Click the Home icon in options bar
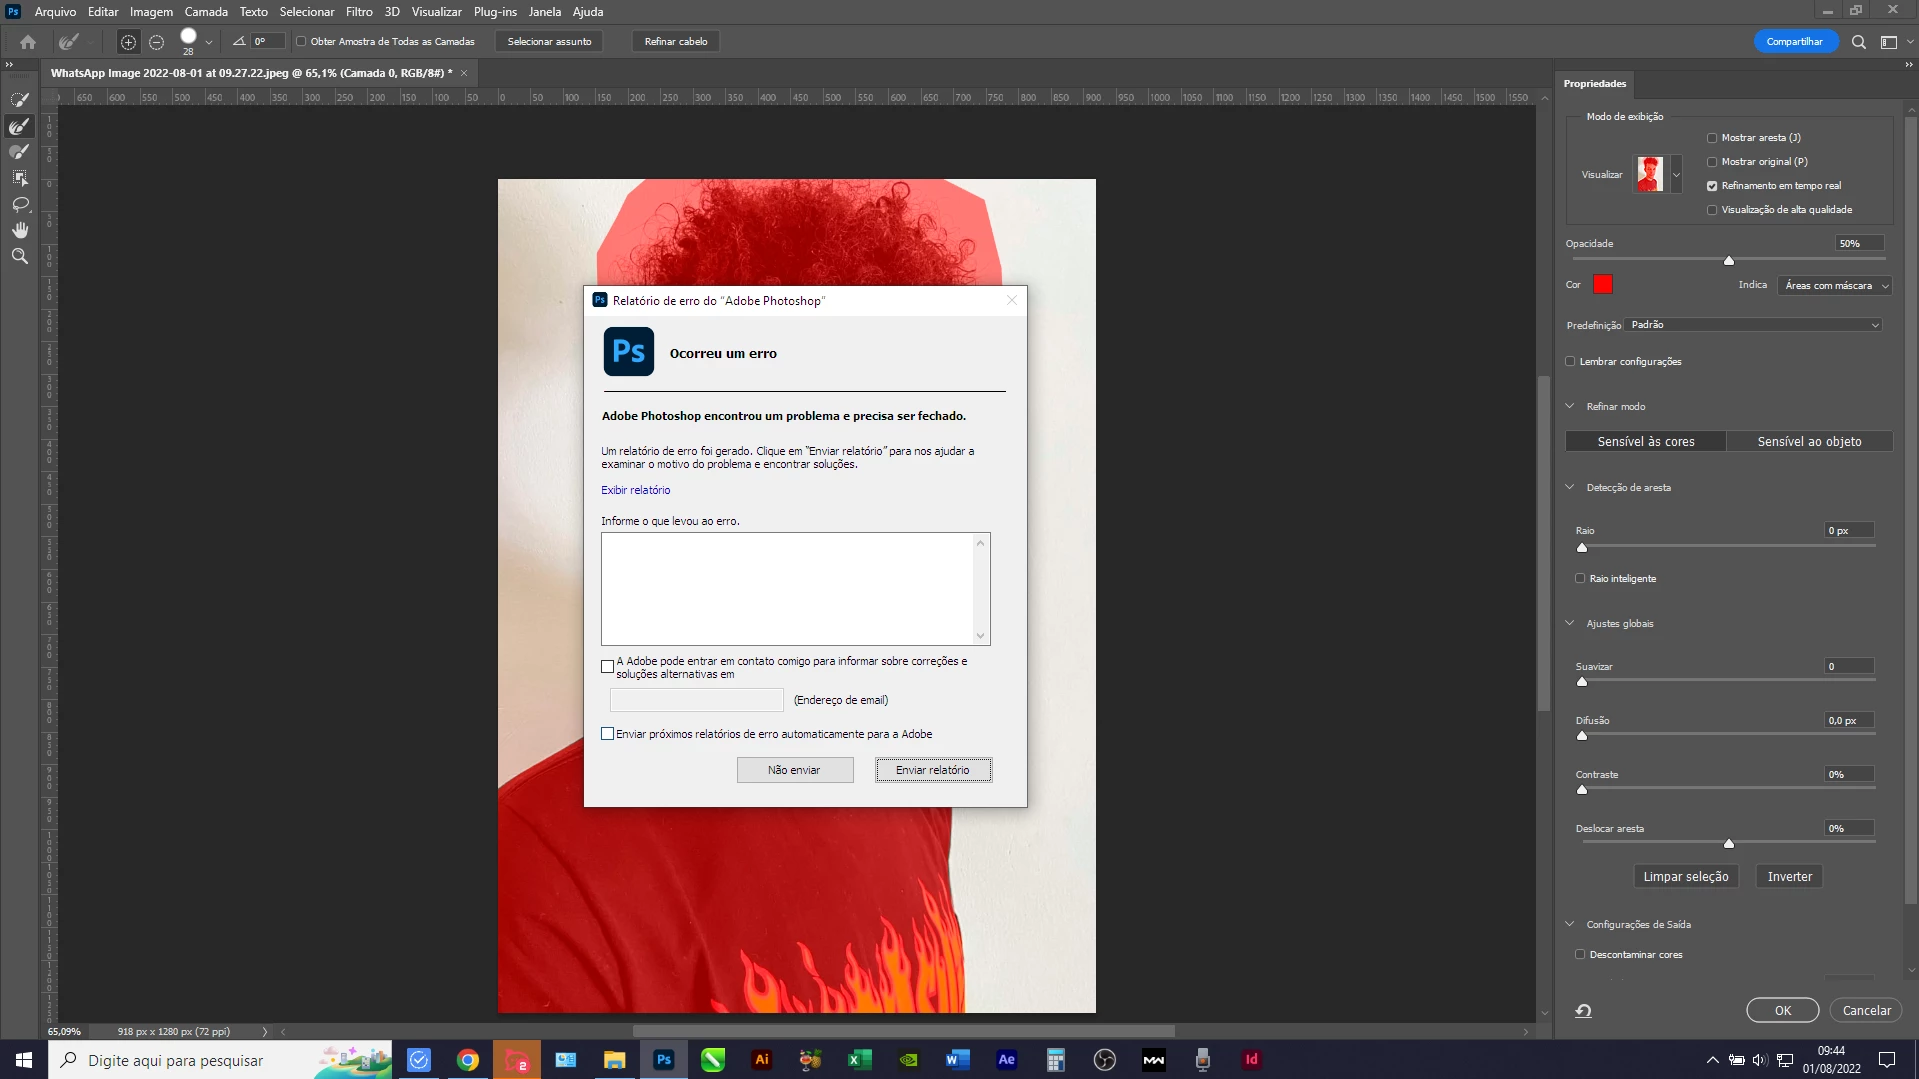This screenshot has height=1079, width=1919. coord(28,42)
